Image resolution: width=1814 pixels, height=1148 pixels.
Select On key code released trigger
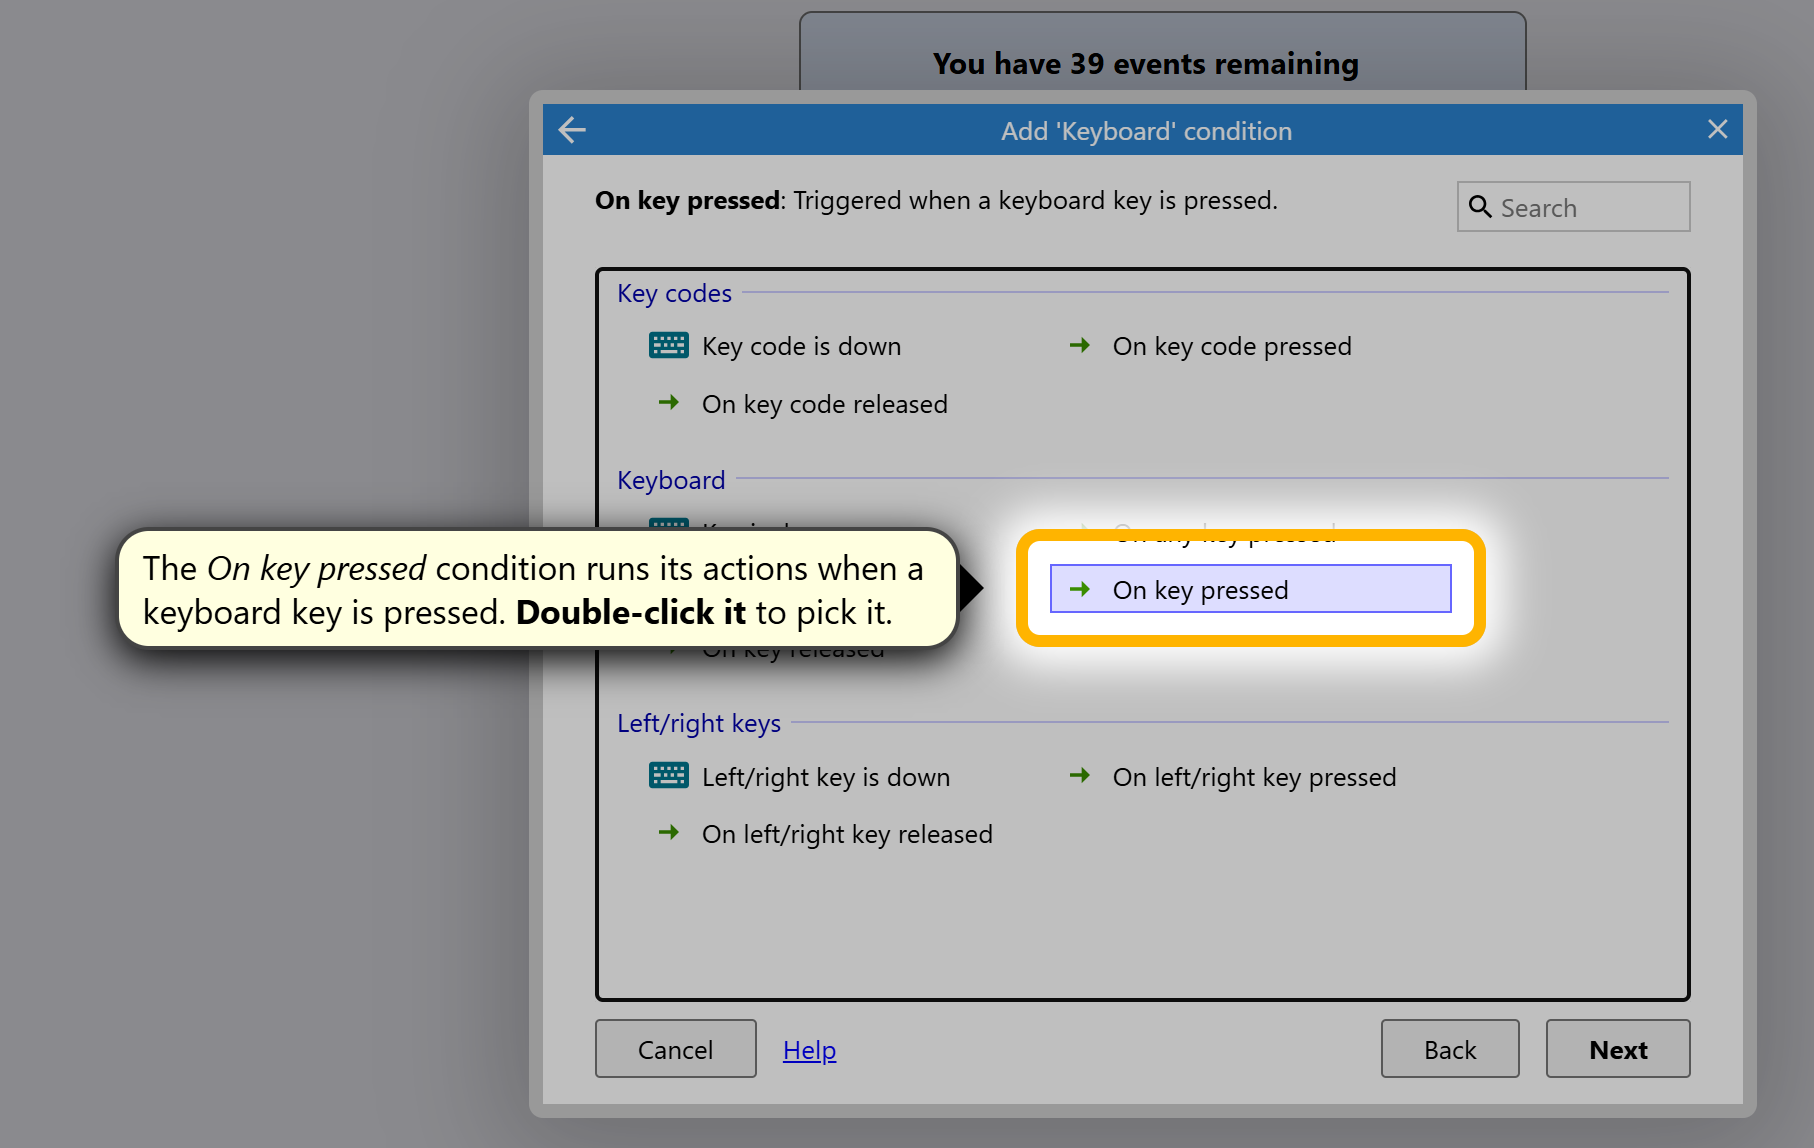click(824, 405)
